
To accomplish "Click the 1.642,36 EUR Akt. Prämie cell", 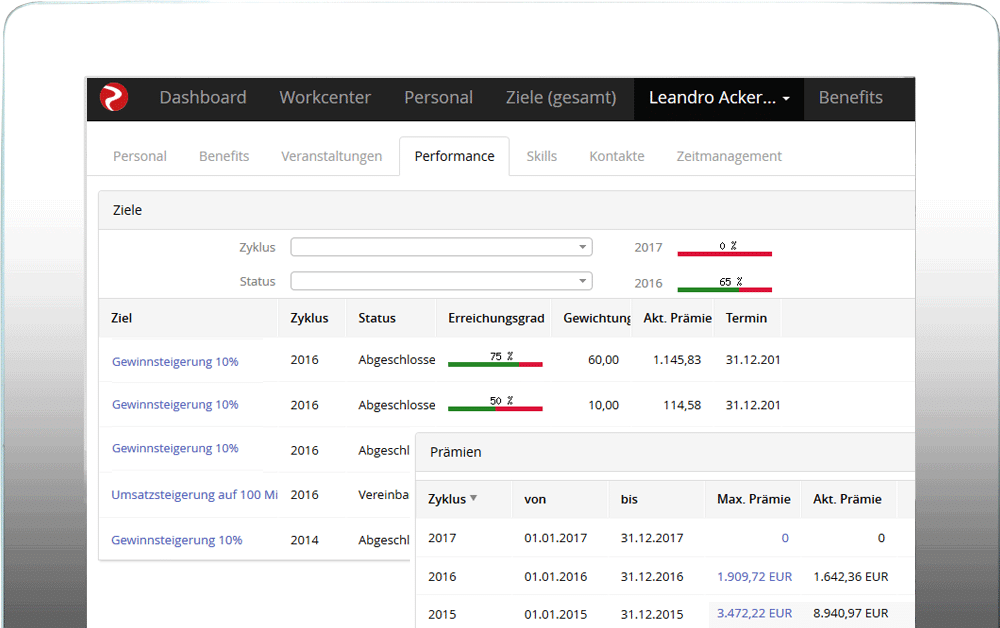I will pyautogui.click(x=851, y=576).
